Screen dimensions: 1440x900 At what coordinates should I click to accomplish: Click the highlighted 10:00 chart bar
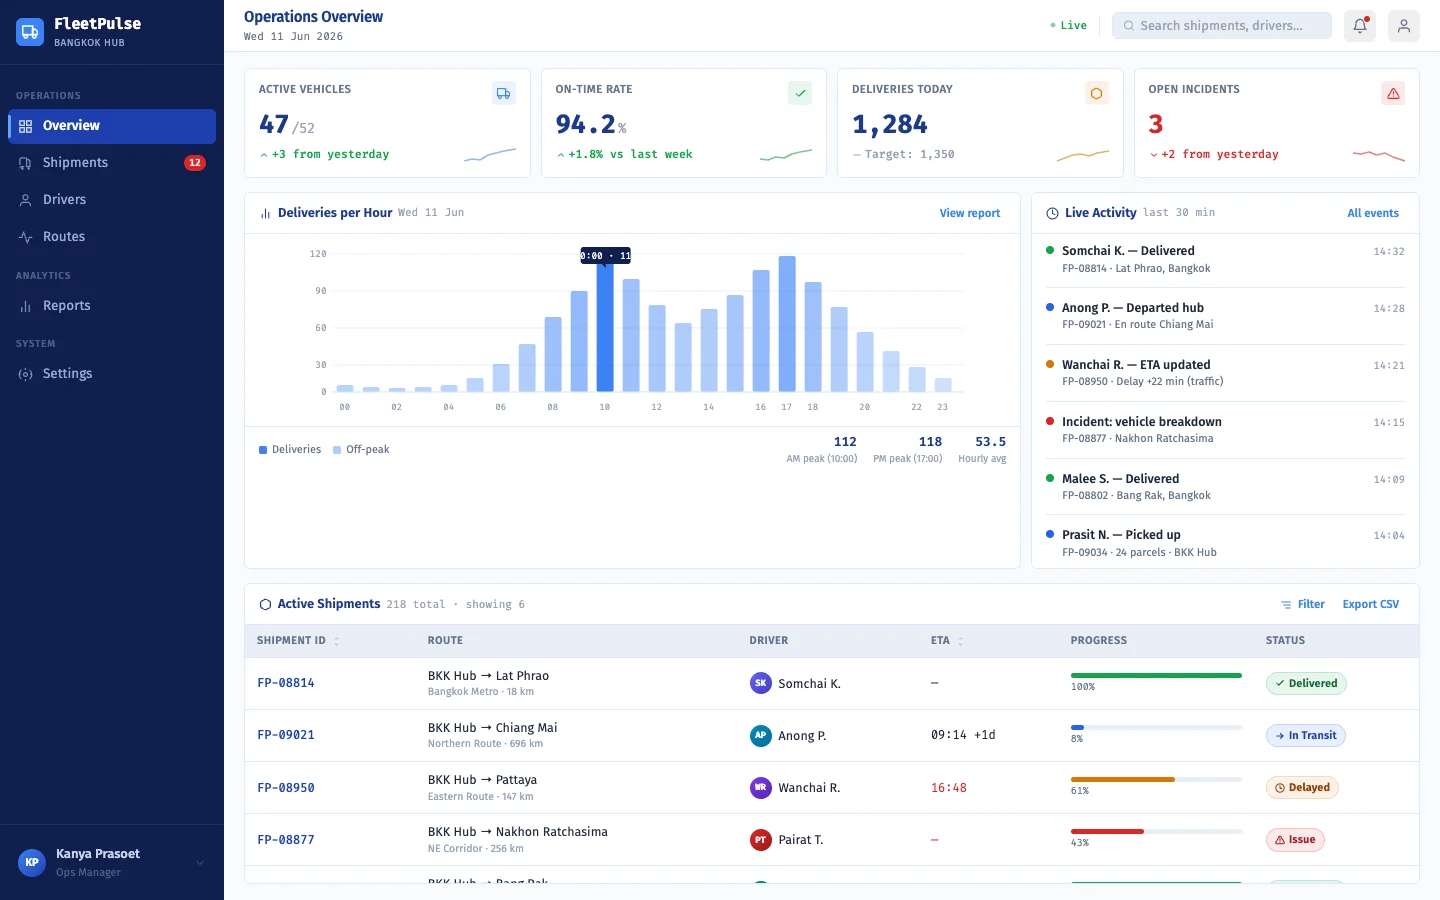point(605,326)
